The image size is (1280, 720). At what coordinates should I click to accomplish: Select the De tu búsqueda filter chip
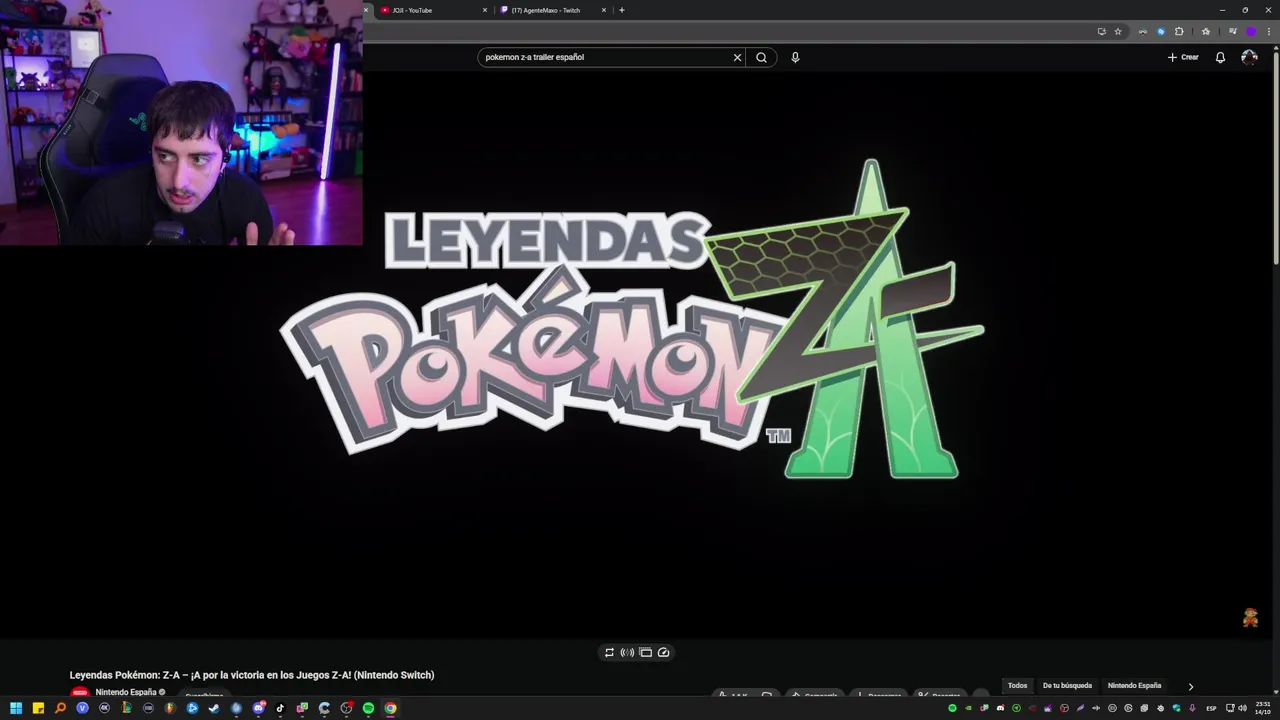point(1067,686)
